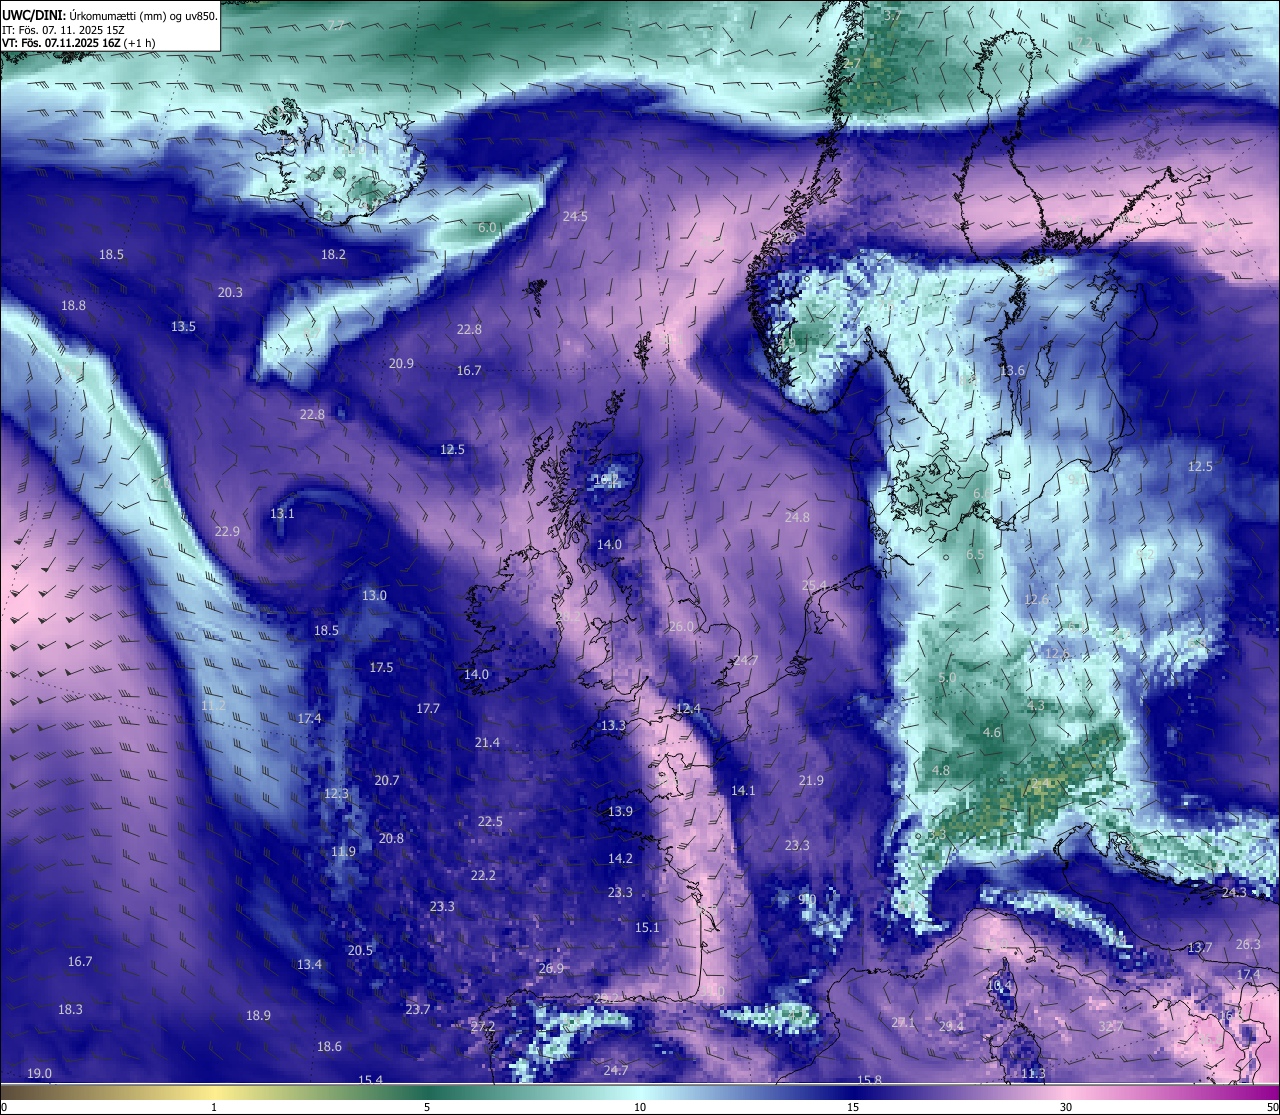Click the 13.5 map value
Screen dimensions: 1280x1115
(x=183, y=327)
